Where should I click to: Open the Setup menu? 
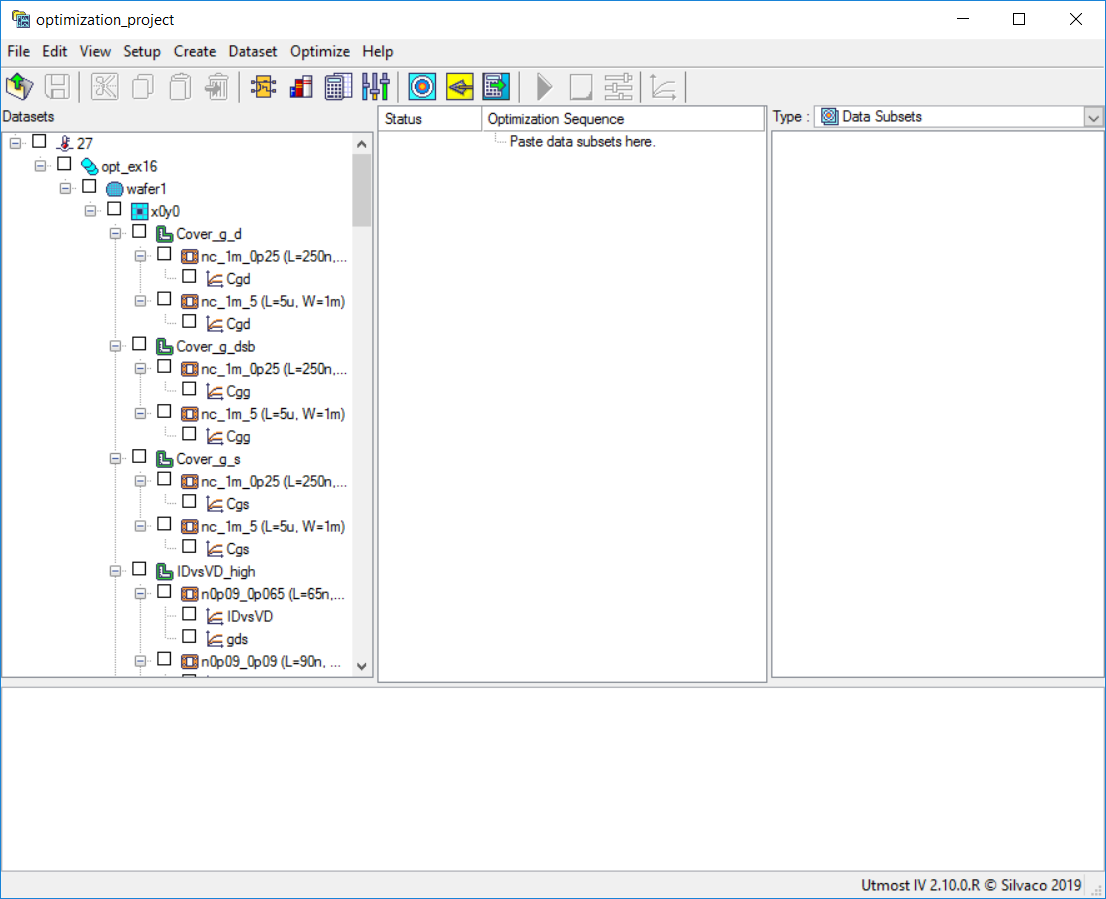coord(142,51)
